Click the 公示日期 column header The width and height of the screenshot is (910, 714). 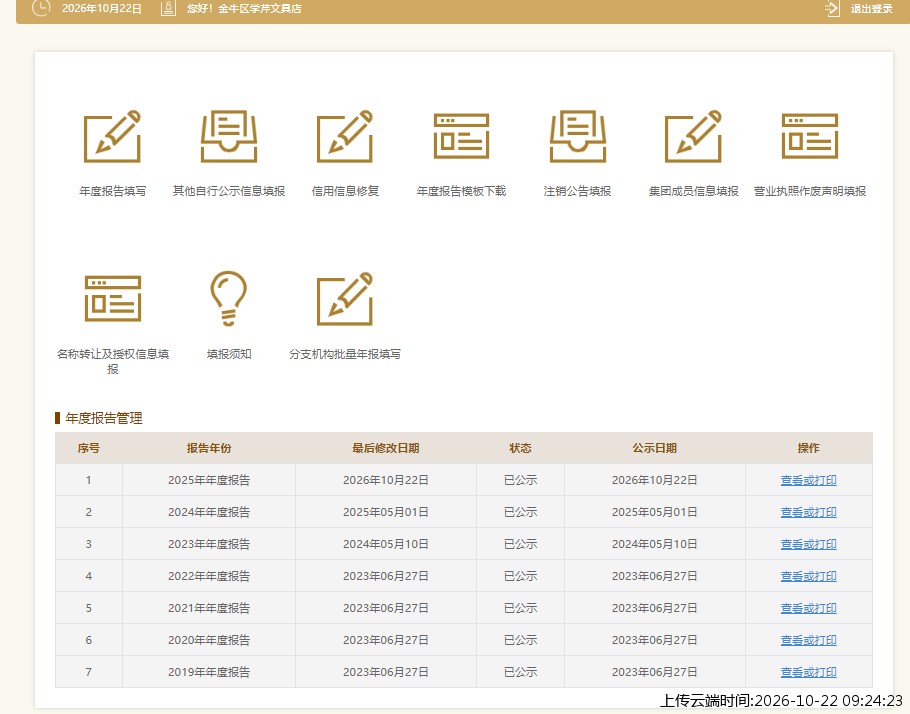(655, 448)
